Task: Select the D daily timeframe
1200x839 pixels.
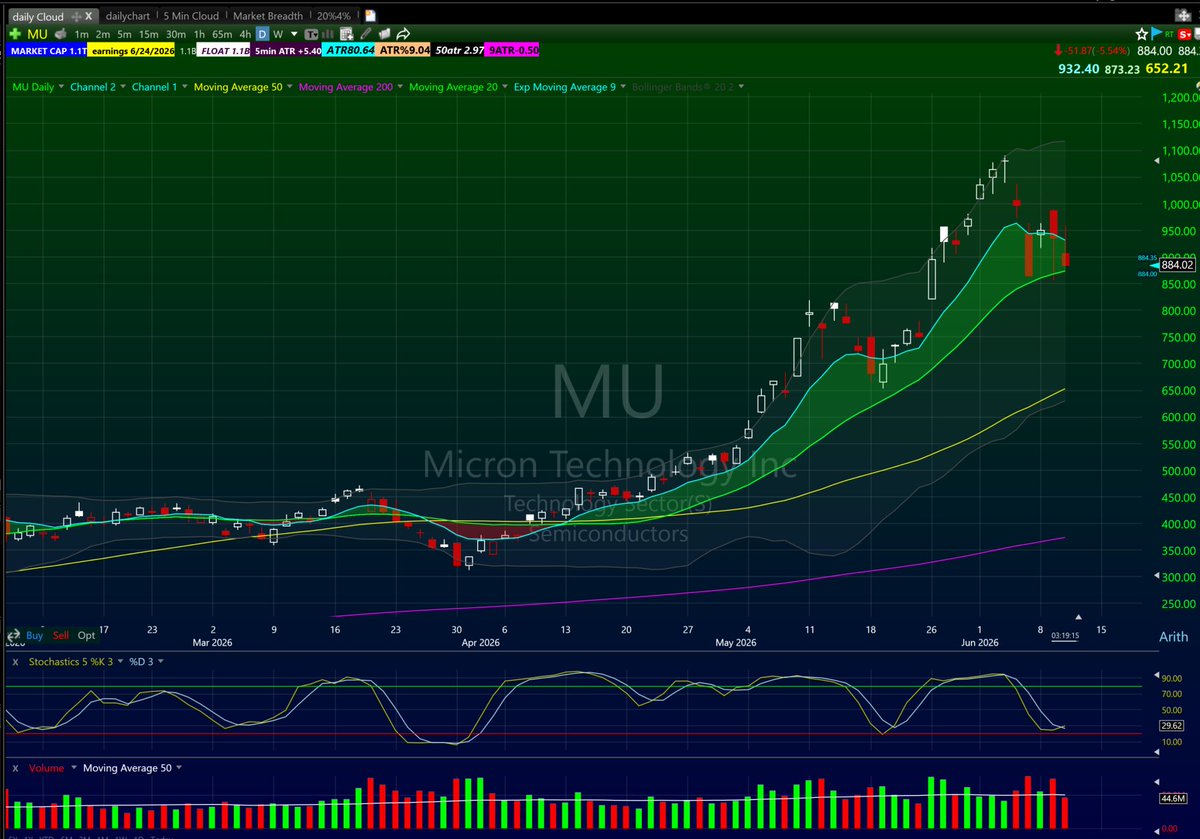Action: (x=262, y=34)
